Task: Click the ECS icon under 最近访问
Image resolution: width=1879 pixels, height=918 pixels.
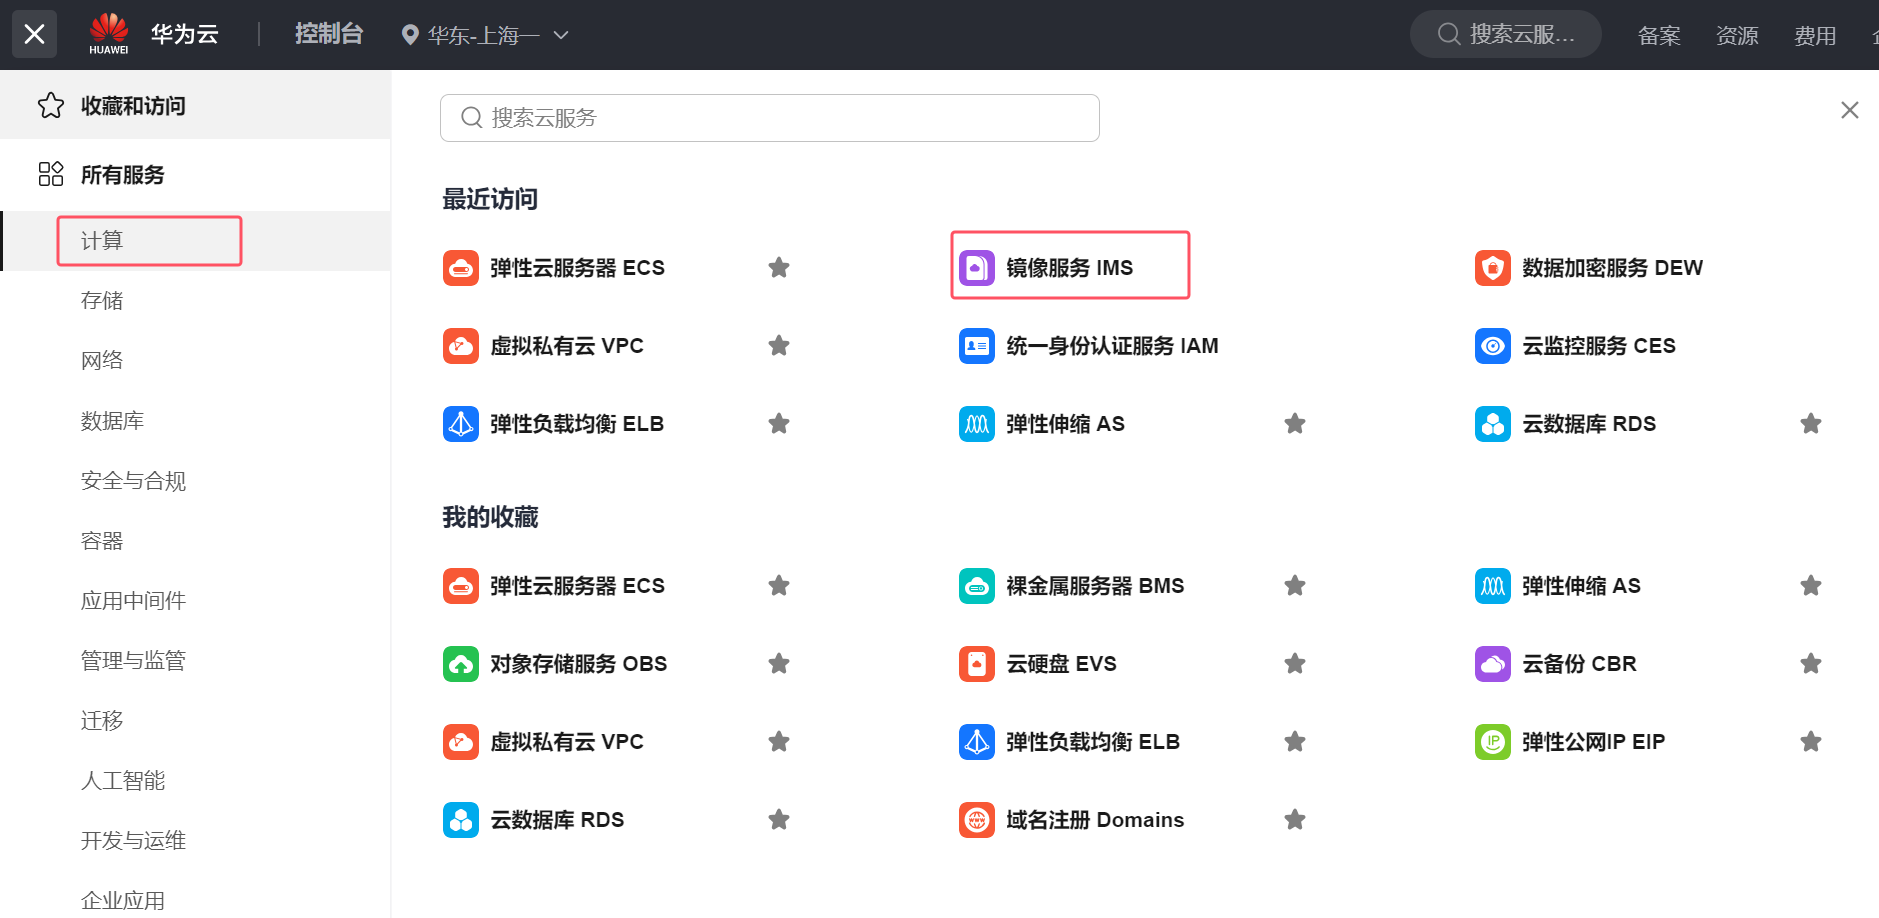Action: 461,268
